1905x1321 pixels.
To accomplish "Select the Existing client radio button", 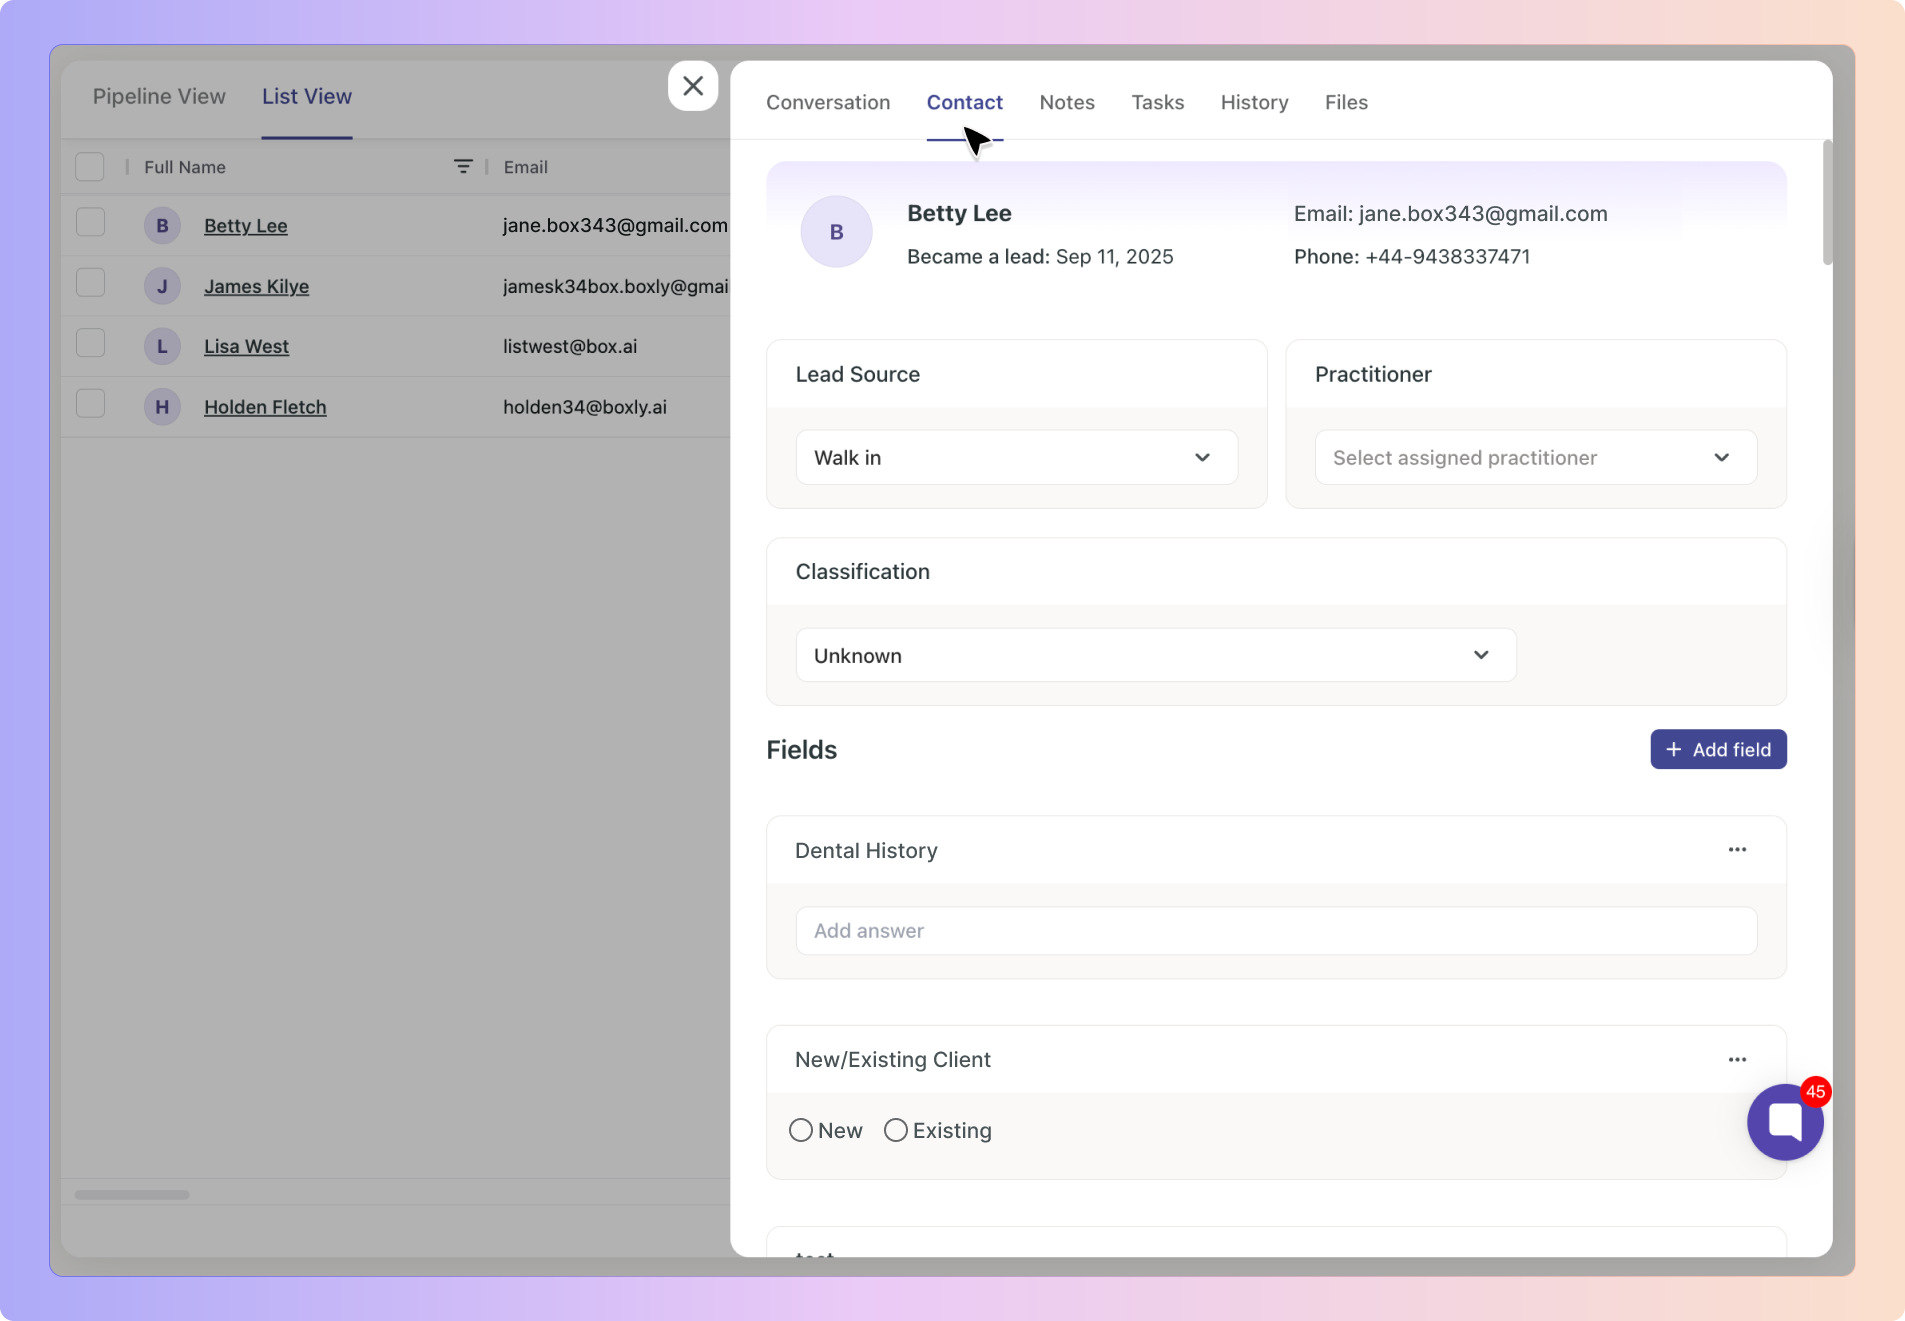I will (x=896, y=1130).
